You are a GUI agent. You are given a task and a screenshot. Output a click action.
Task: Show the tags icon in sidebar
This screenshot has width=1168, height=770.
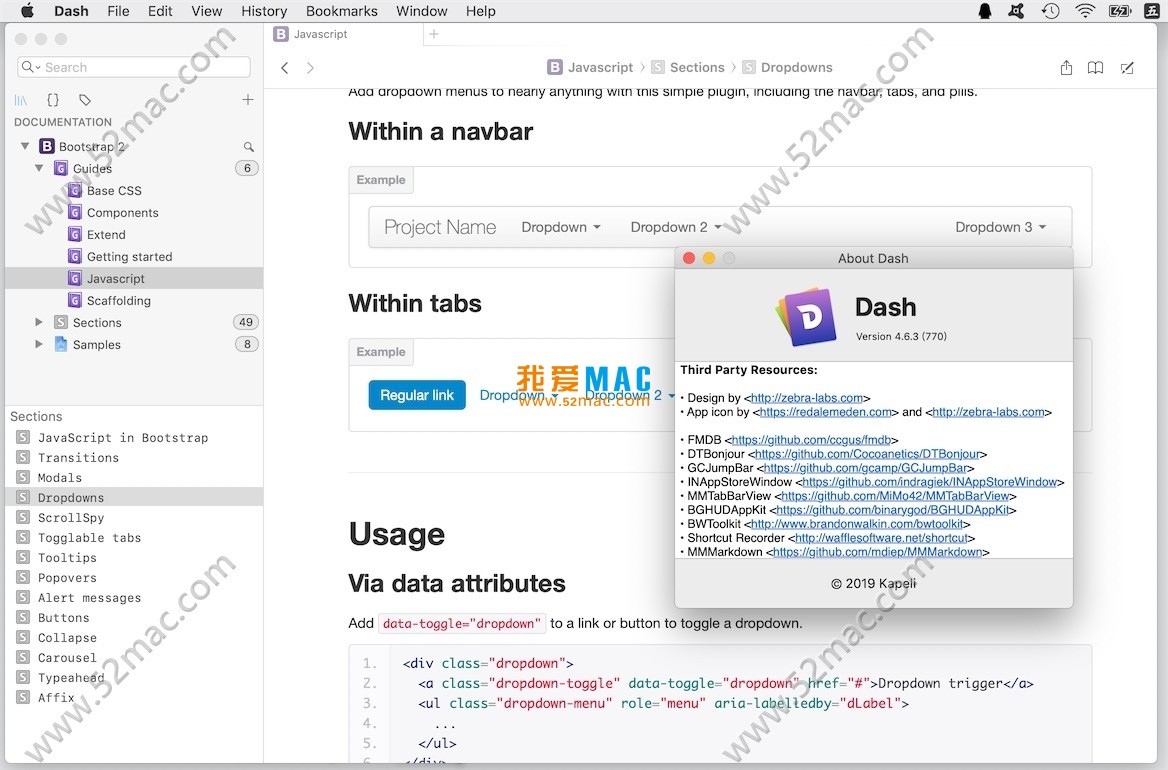pos(85,100)
